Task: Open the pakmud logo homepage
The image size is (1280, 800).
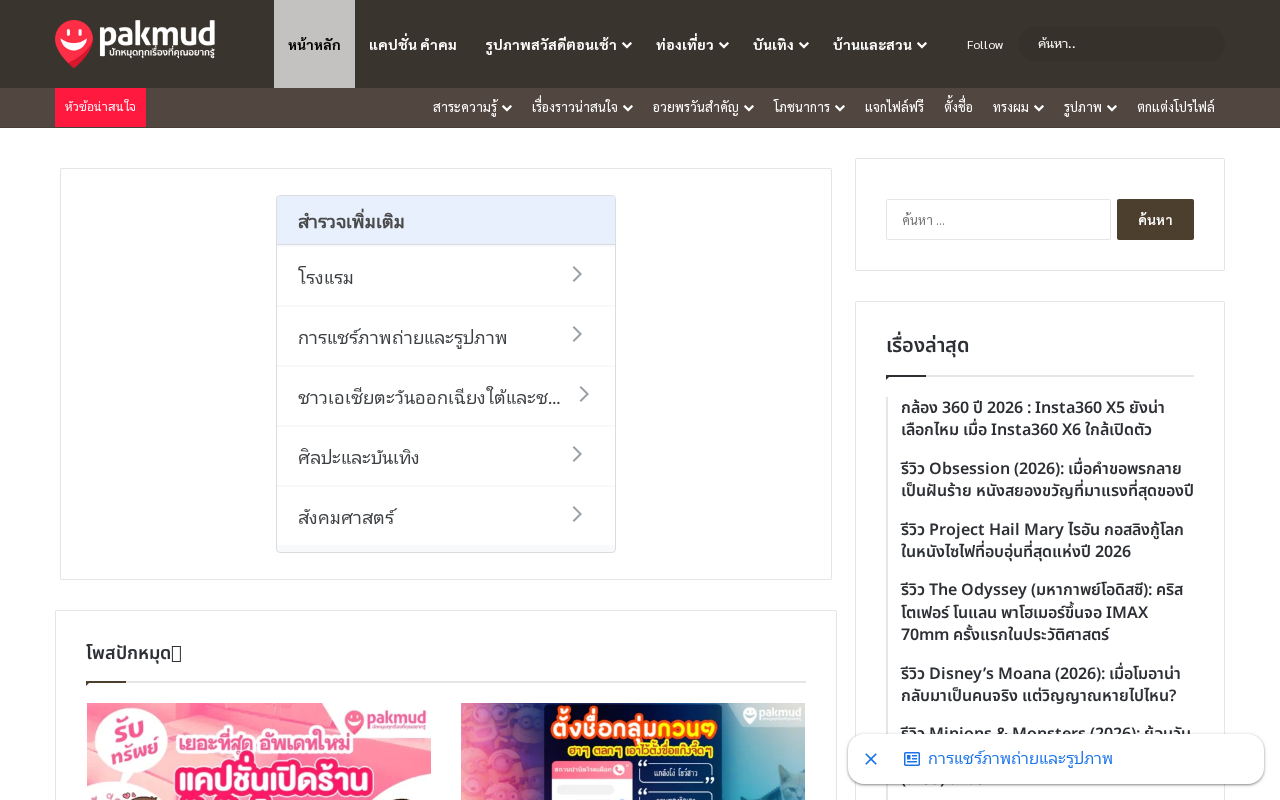Action: click(x=135, y=44)
